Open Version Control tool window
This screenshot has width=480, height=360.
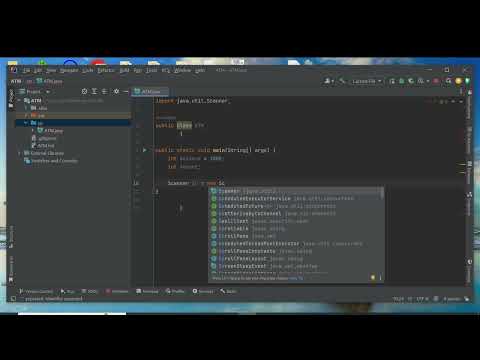click(36, 291)
